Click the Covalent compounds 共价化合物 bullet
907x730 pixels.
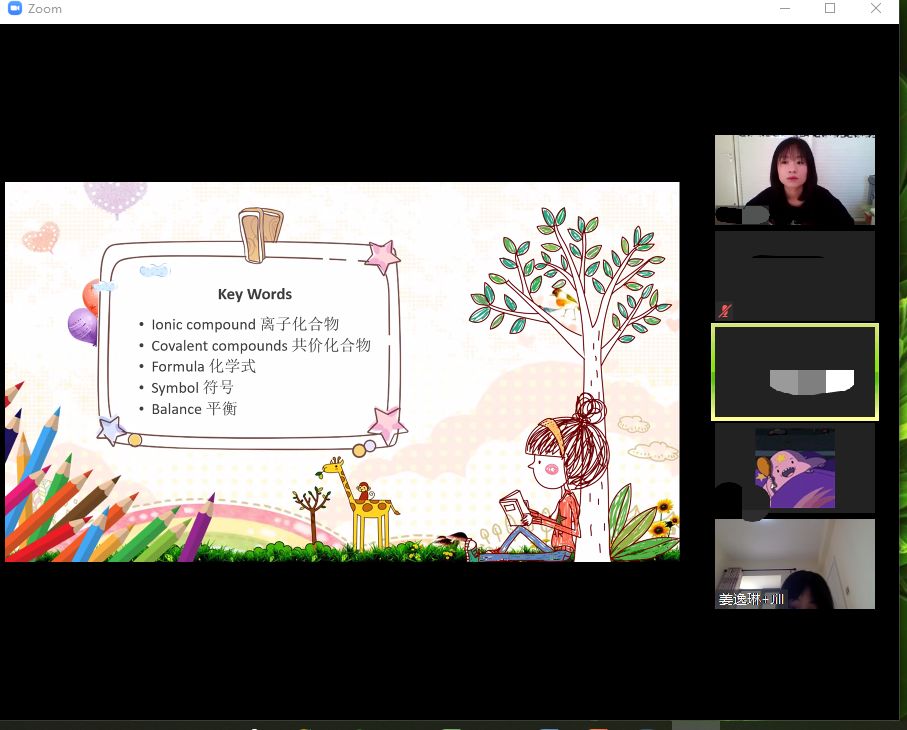click(x=261, y=345)
